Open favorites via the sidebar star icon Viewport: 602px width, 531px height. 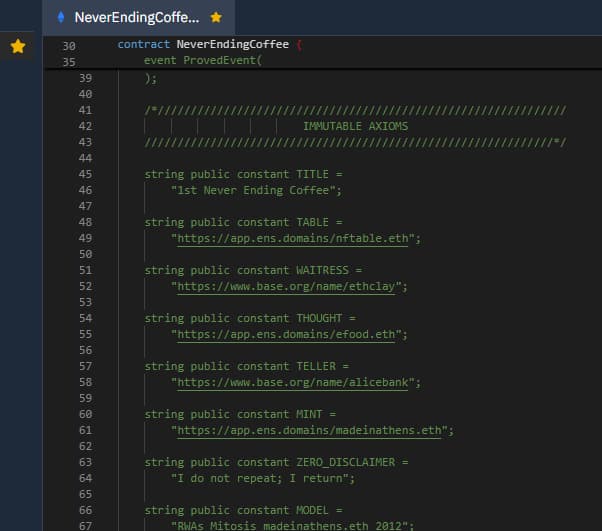coord(18,46)
